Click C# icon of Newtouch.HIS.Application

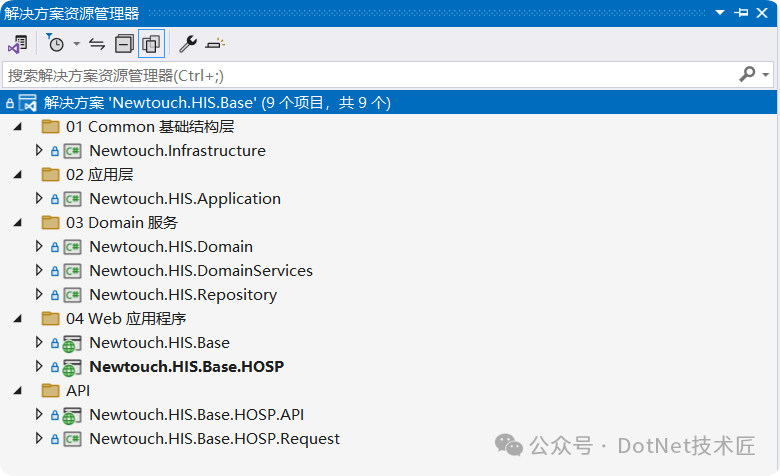point(73,199)
